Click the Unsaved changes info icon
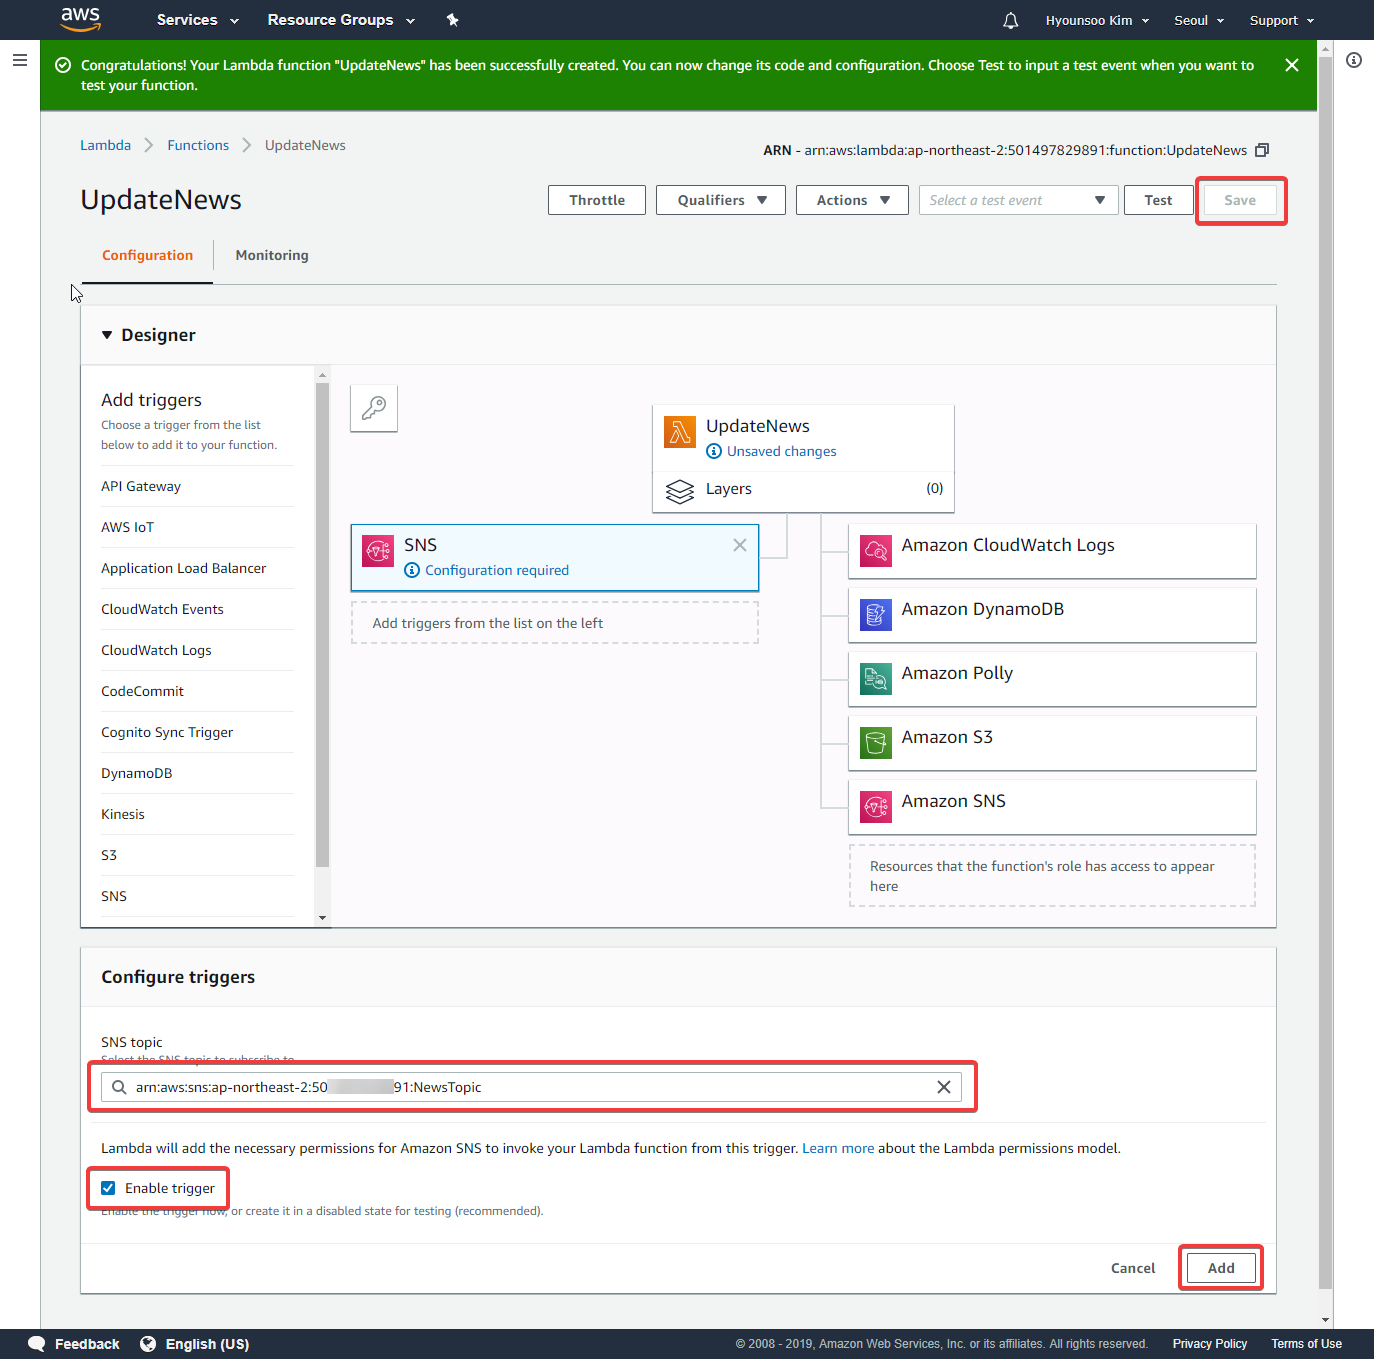The width and height of the screenshot is (1374, 1359). (714, 451)
